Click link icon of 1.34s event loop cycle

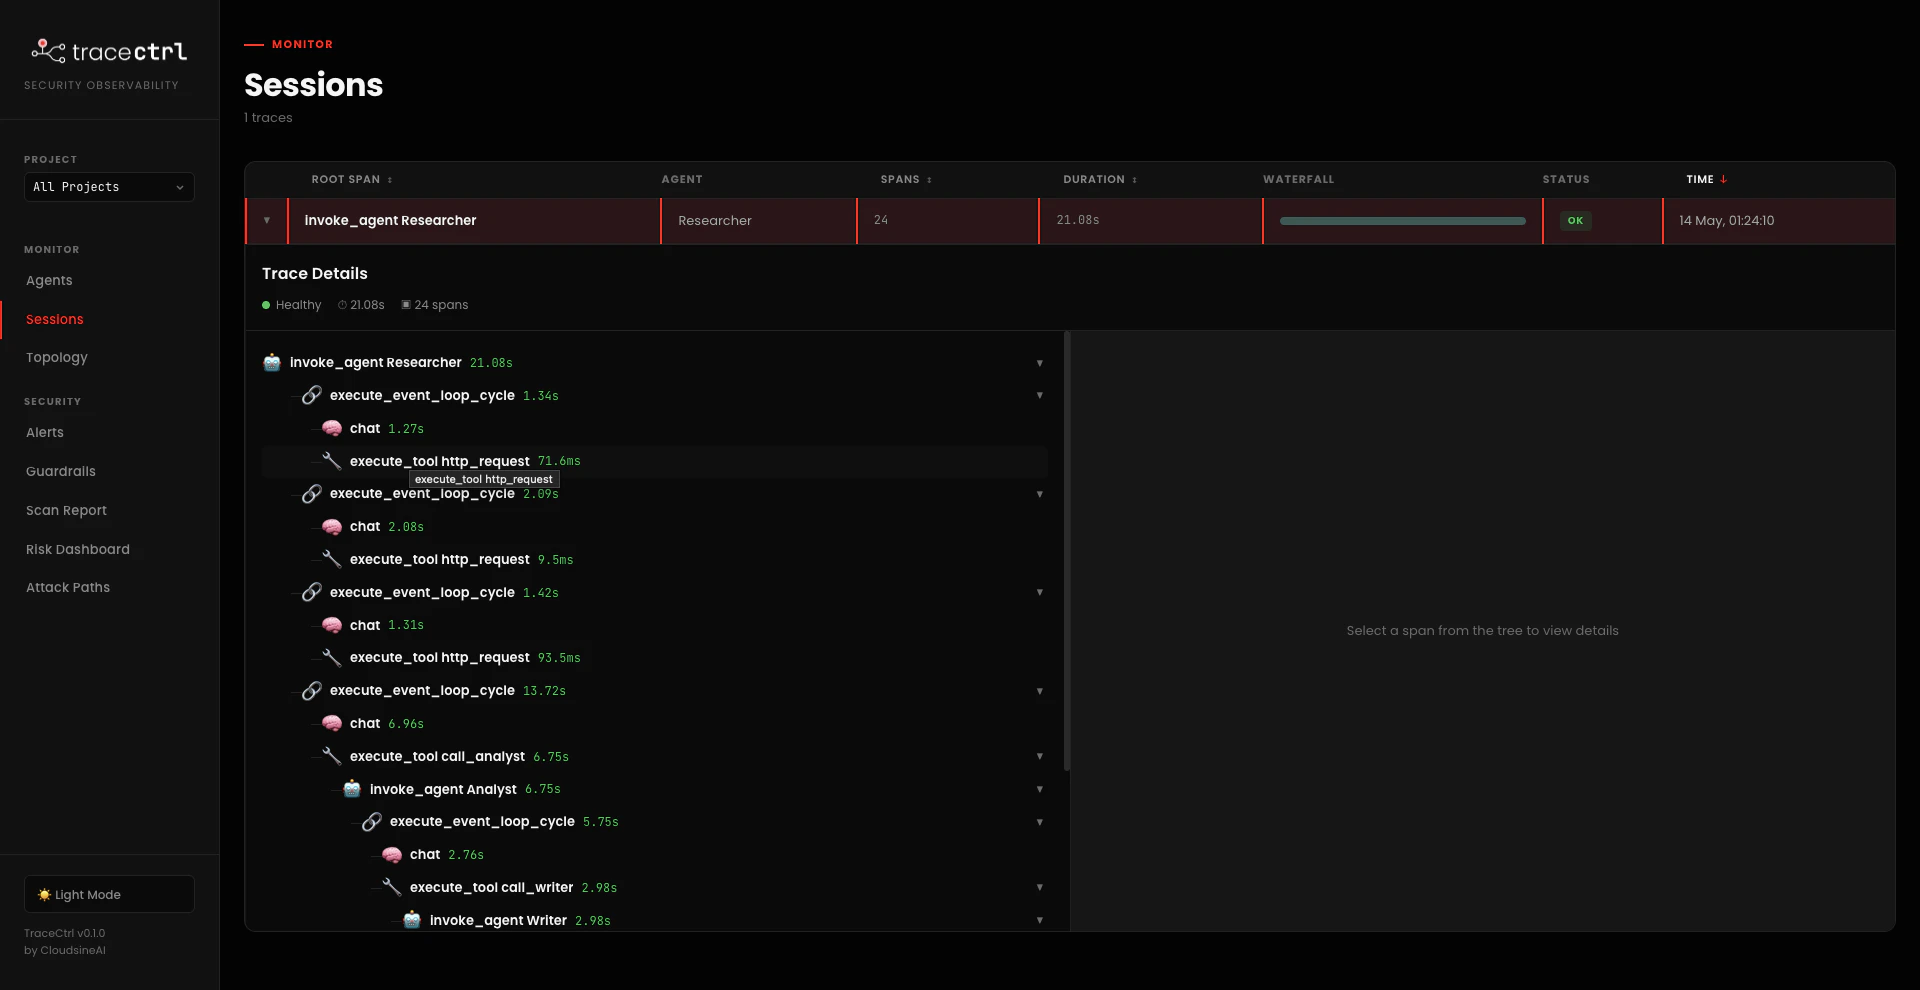pos(312,395)
